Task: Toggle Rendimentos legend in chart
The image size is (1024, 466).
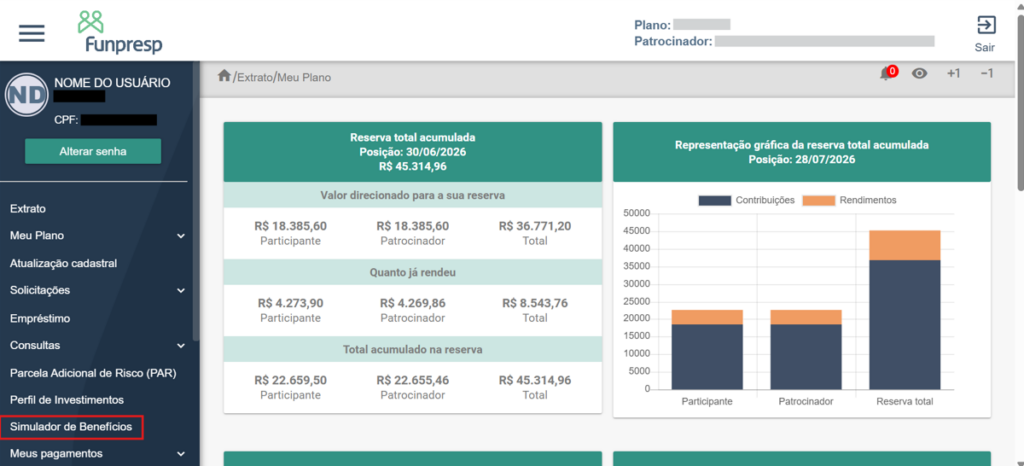Action: [849, 200]
